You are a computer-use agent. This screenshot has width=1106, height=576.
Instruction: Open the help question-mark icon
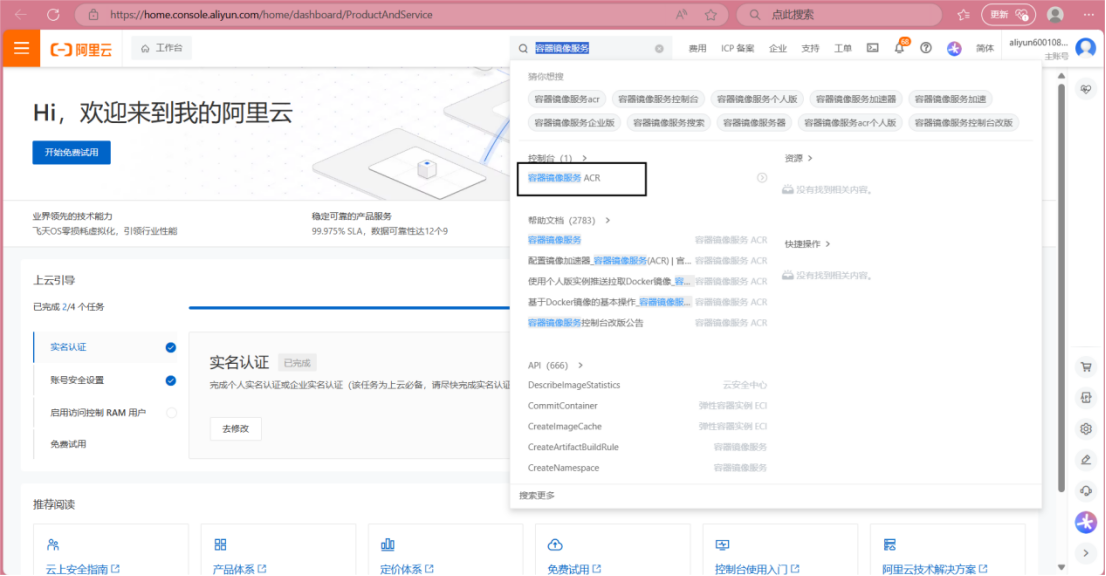coord(926,48)
